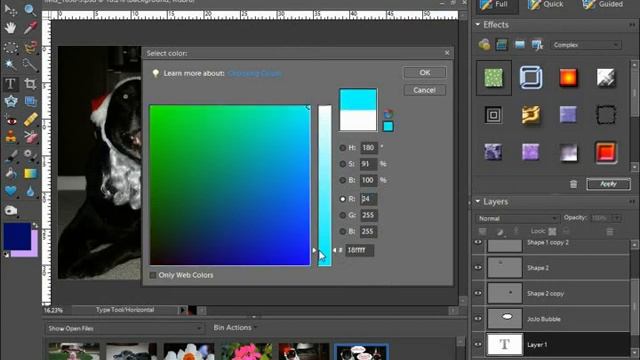Select the Gradient tool
This screenshot has height=360, width=640.
tap(30, 174)
